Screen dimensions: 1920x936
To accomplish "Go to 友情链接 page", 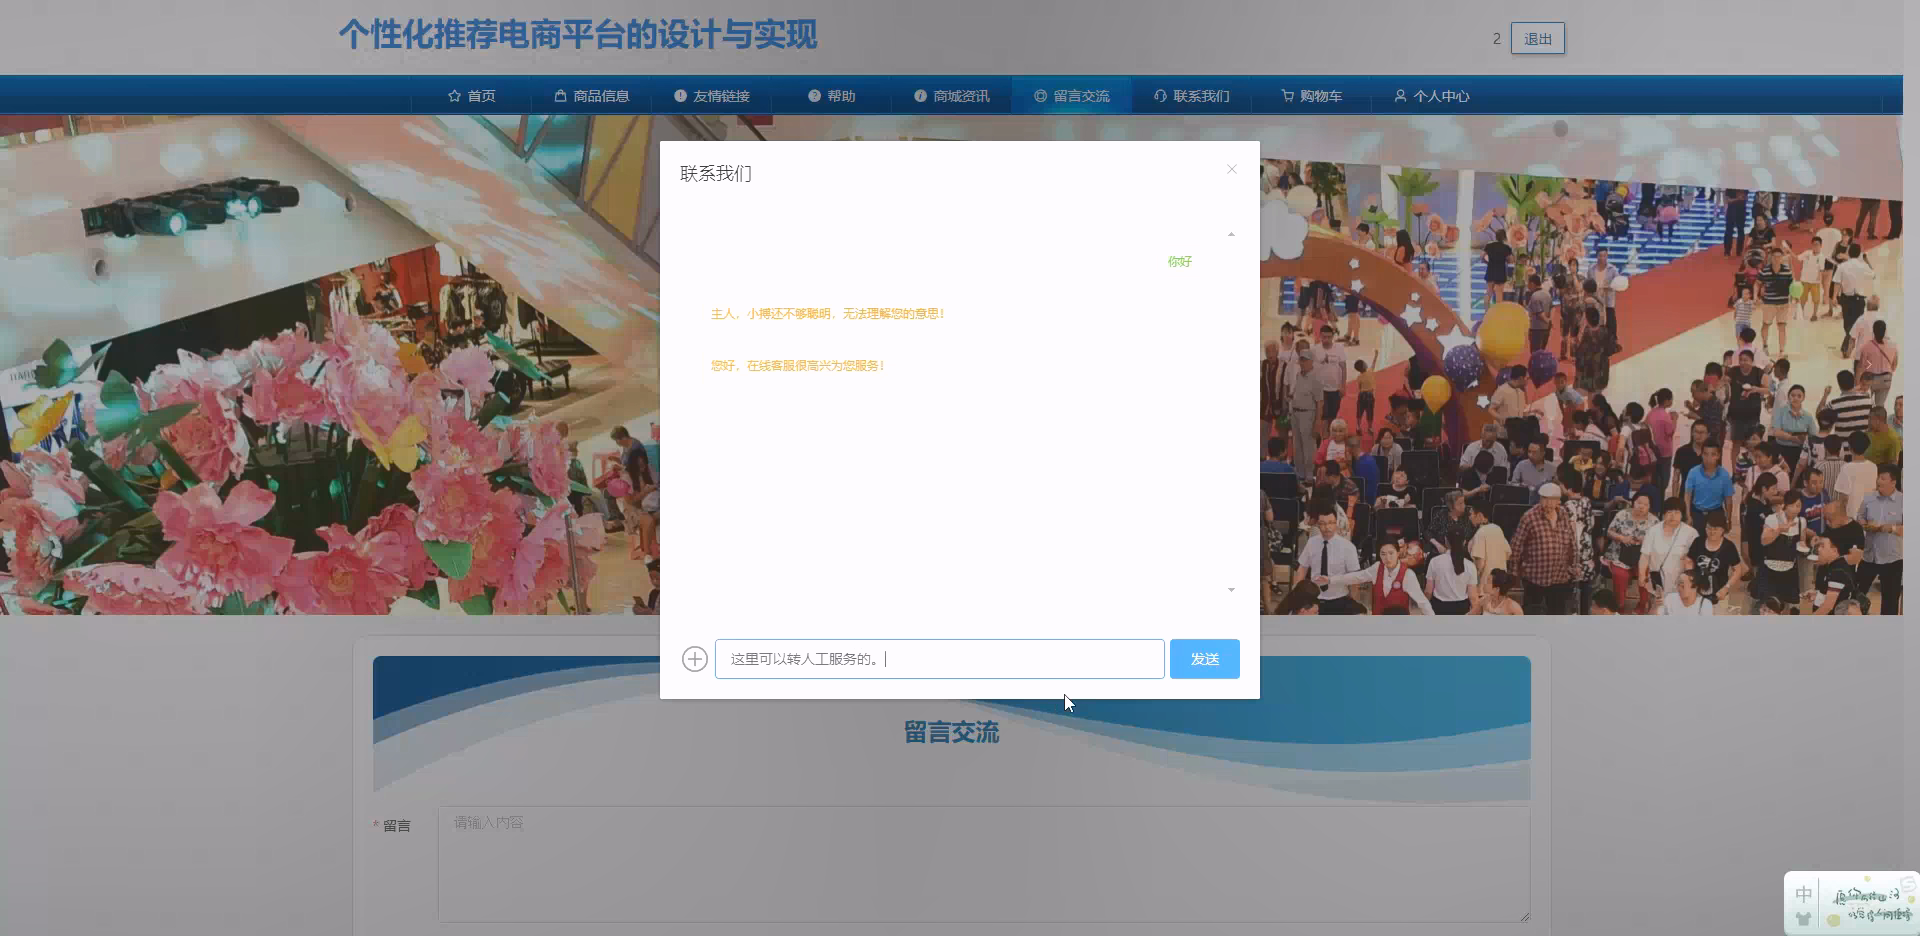I will click(x=712, y=96).
